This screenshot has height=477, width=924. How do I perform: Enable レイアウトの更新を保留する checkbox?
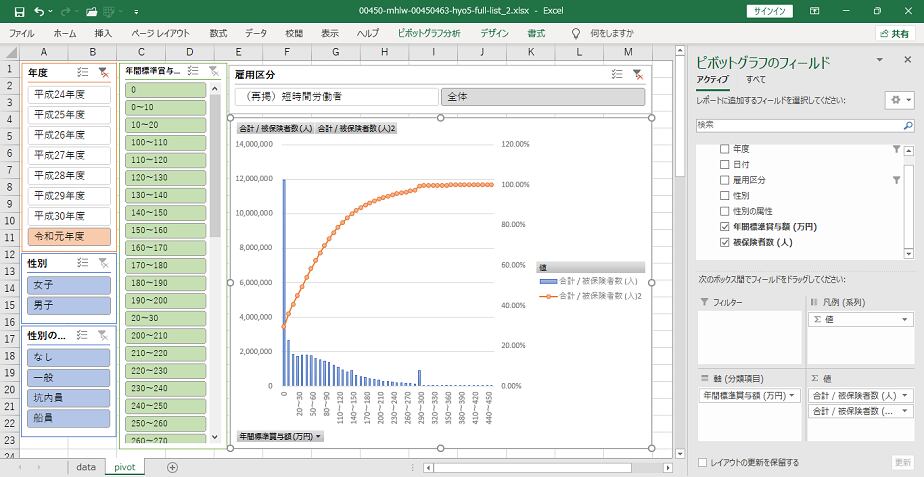click(x=703, y=463)
